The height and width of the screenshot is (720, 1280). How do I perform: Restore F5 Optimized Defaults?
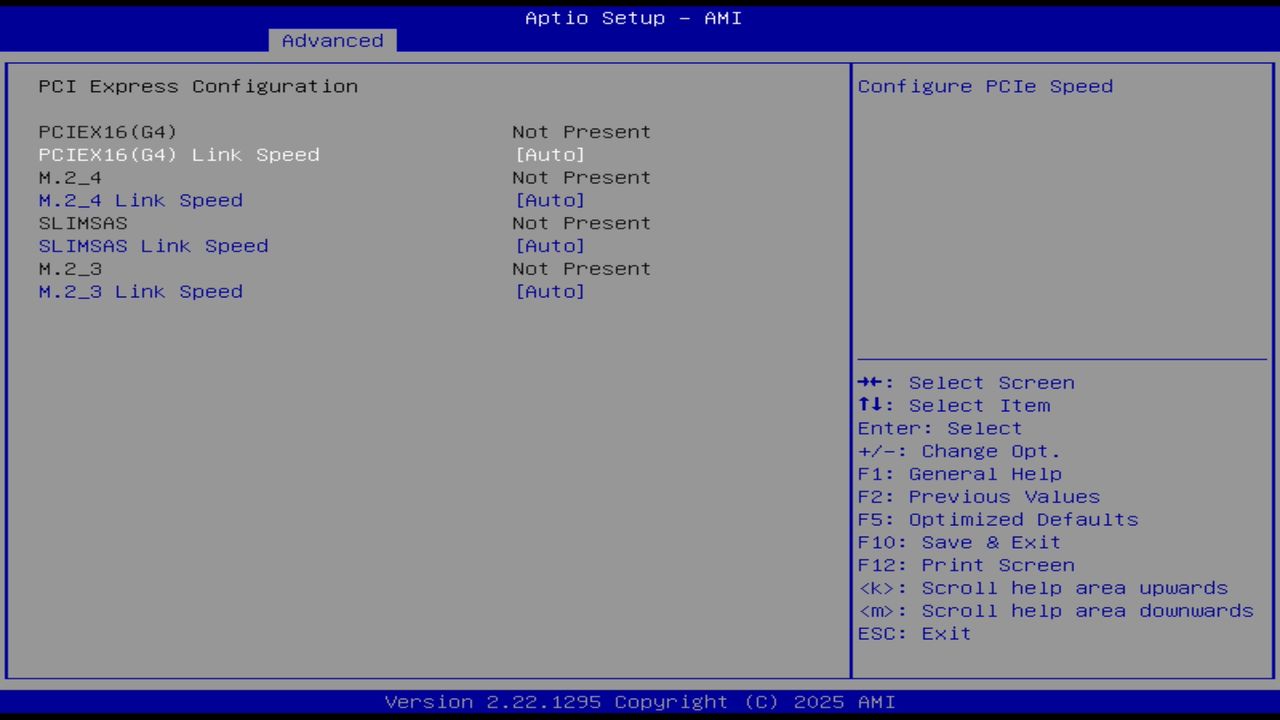pos(997,519)
